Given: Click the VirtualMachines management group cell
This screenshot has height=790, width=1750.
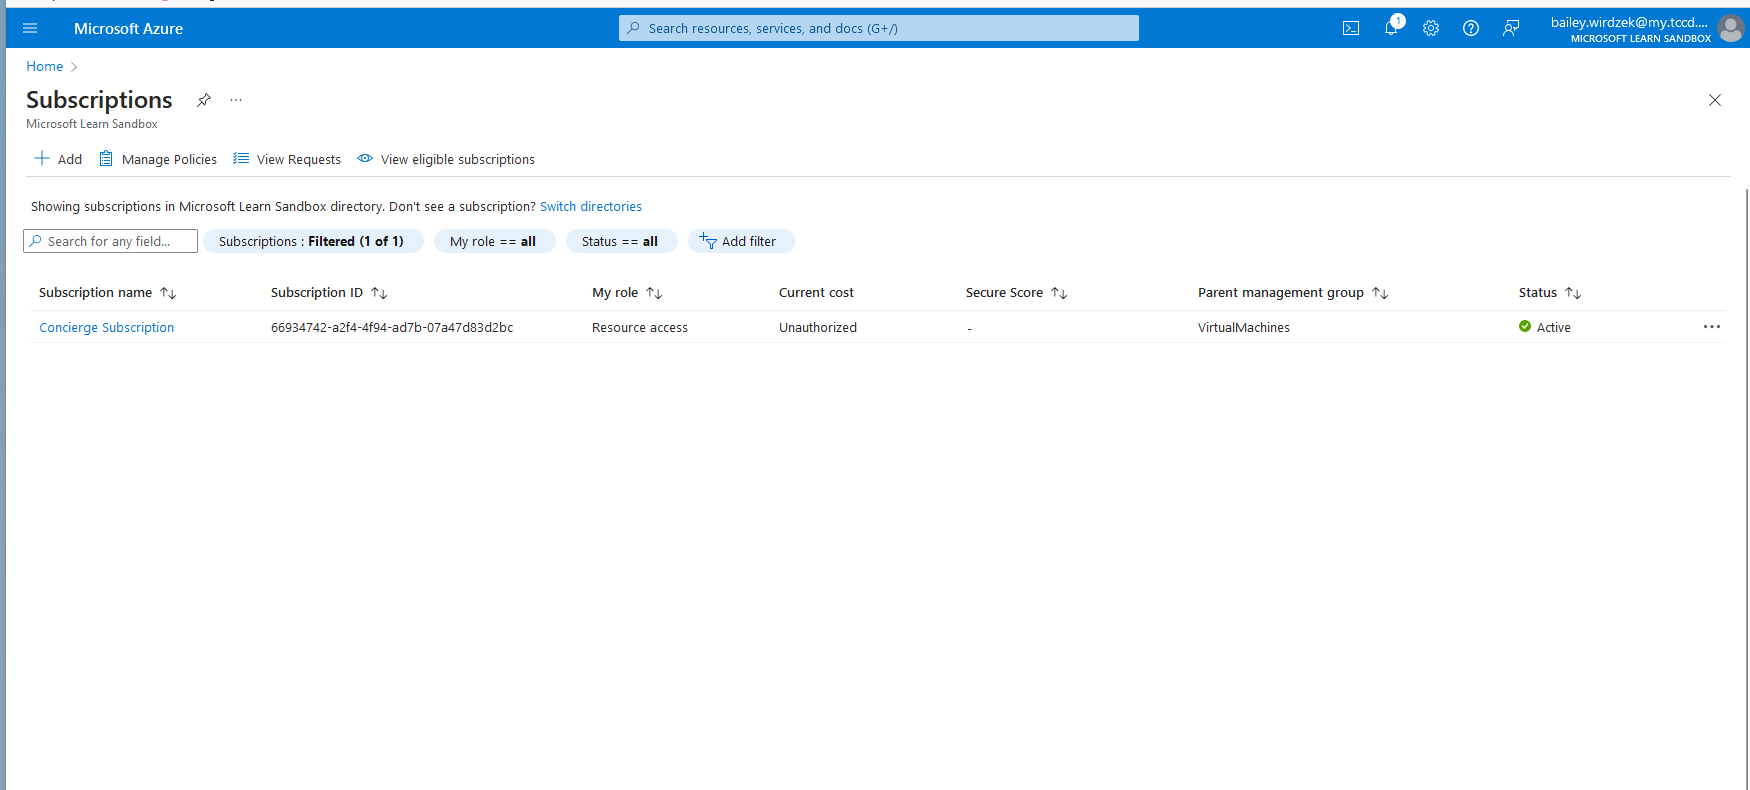Looking at the screenshot, I should click(x=1244, y=328).
